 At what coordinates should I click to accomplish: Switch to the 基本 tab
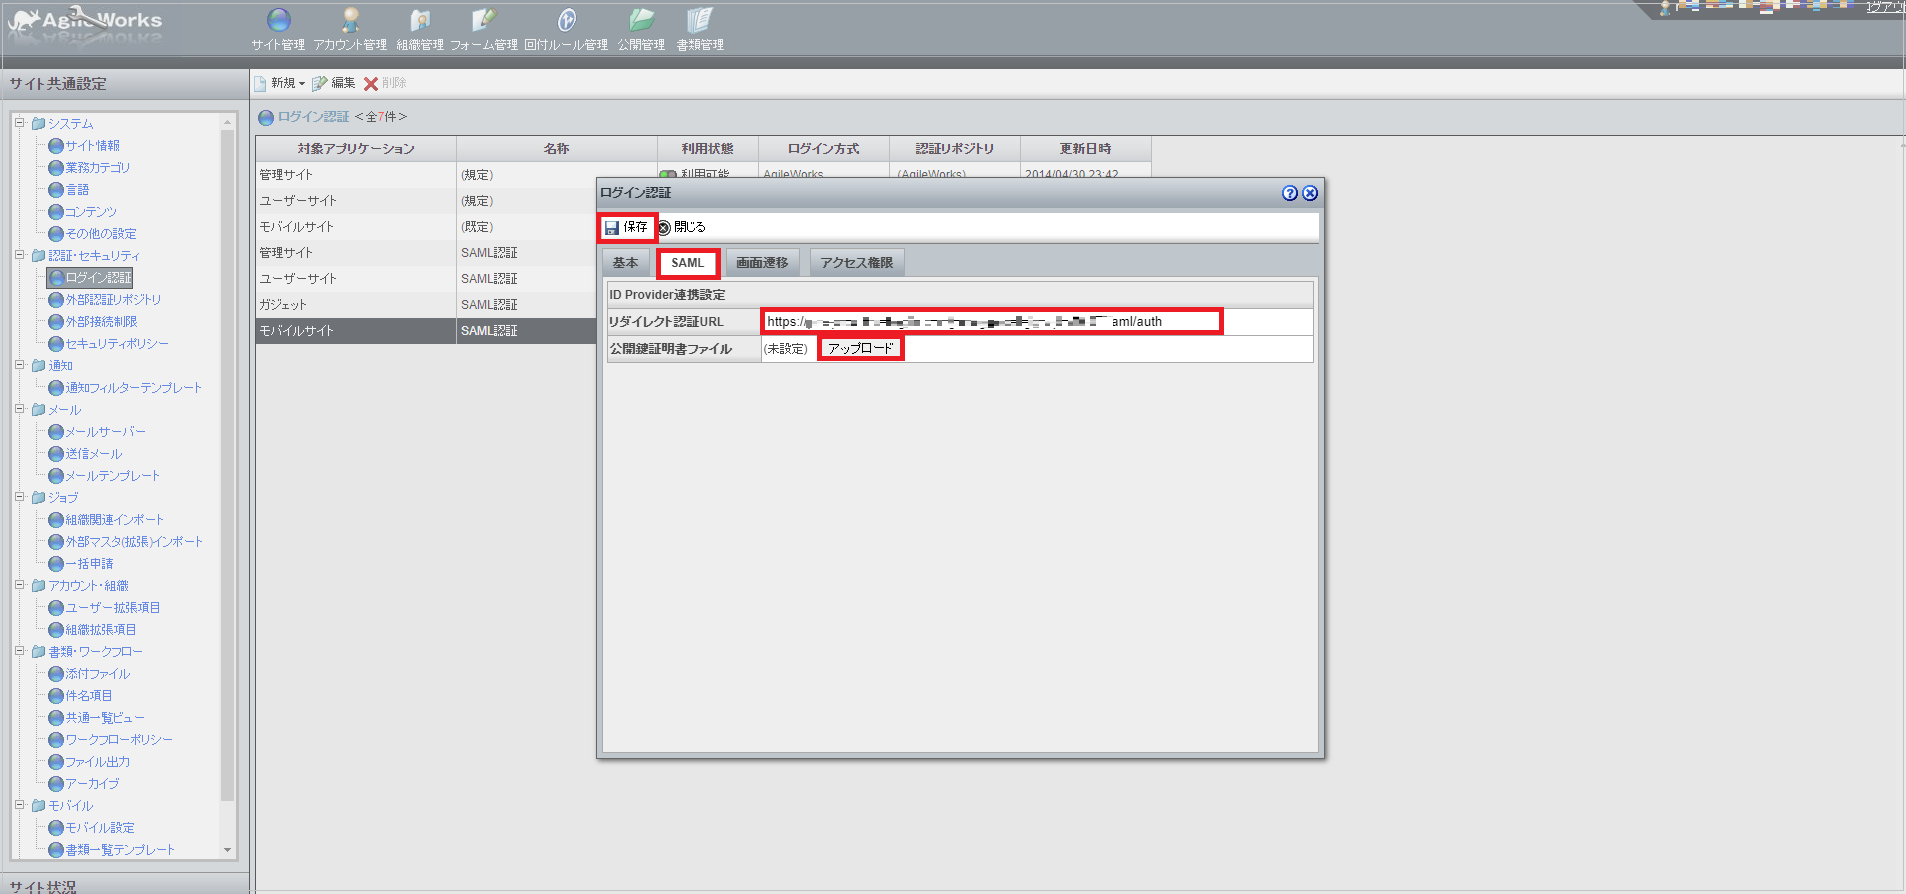click(x=626, y=263)
